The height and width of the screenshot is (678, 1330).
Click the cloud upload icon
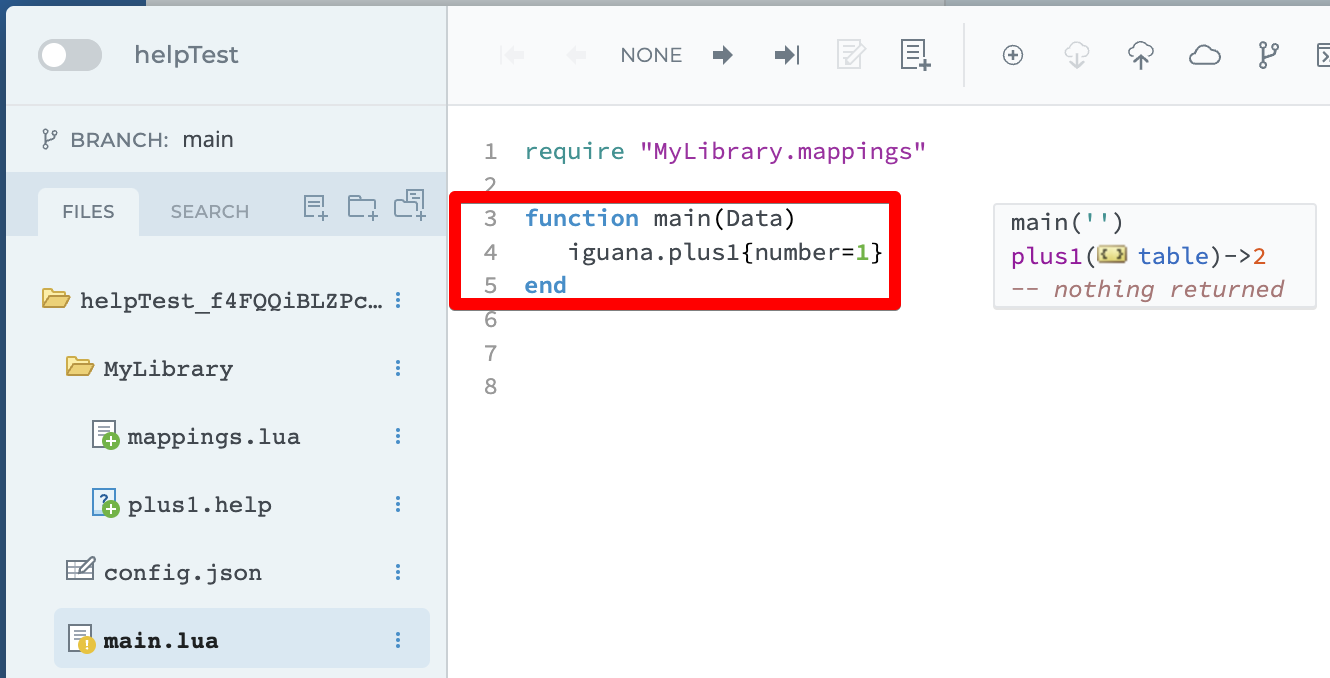coord(1140,56)
